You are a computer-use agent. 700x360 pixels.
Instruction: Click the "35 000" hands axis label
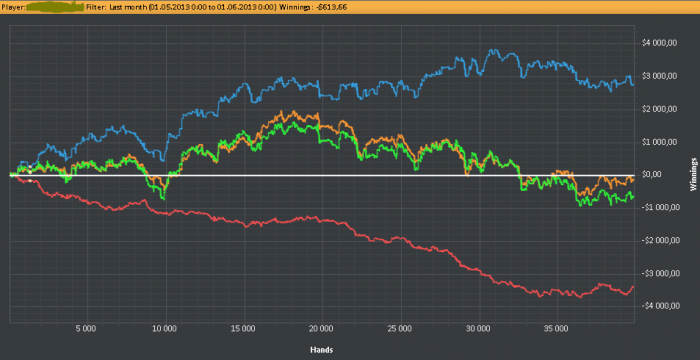click(x=557, y=329)
